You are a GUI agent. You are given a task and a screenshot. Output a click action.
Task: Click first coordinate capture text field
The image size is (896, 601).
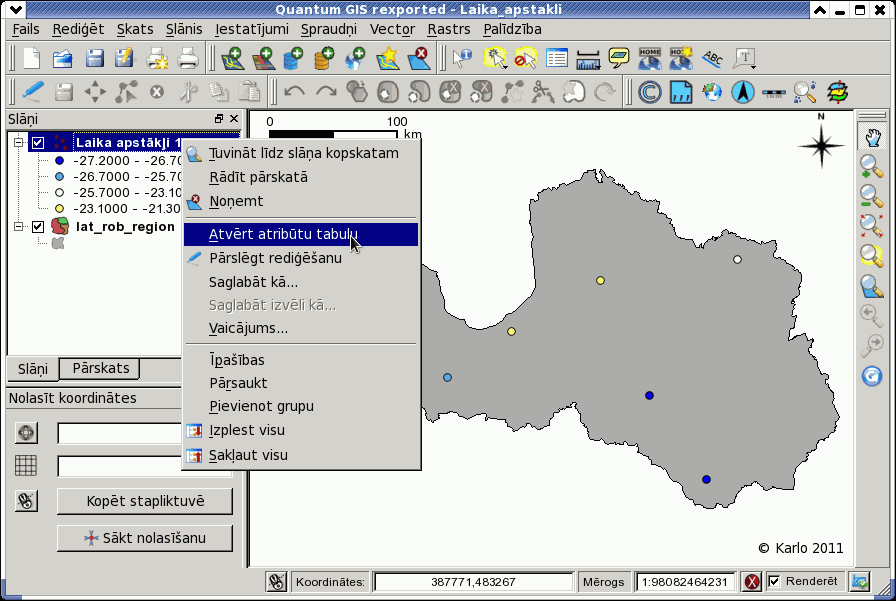point(119,434)
